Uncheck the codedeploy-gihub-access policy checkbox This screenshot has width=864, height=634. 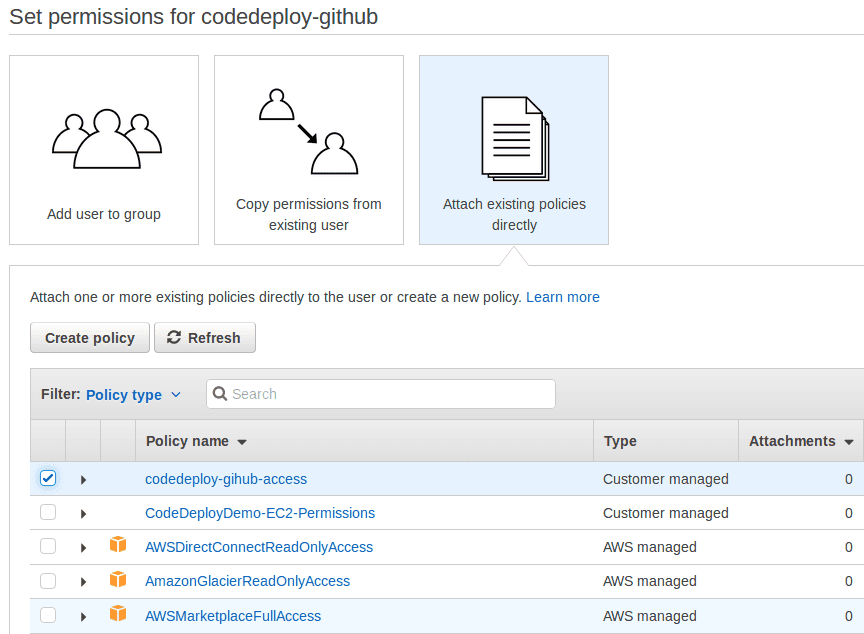click(x=48, y=478)
